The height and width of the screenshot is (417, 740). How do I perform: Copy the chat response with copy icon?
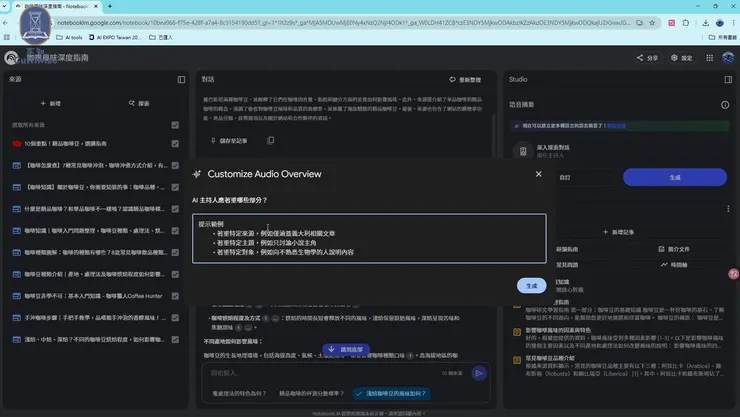(x=270, y=141)
